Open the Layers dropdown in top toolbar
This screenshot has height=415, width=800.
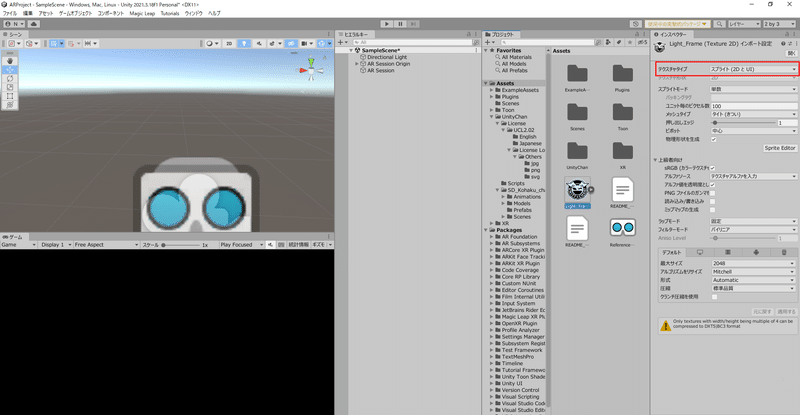[x=744, y=24]
